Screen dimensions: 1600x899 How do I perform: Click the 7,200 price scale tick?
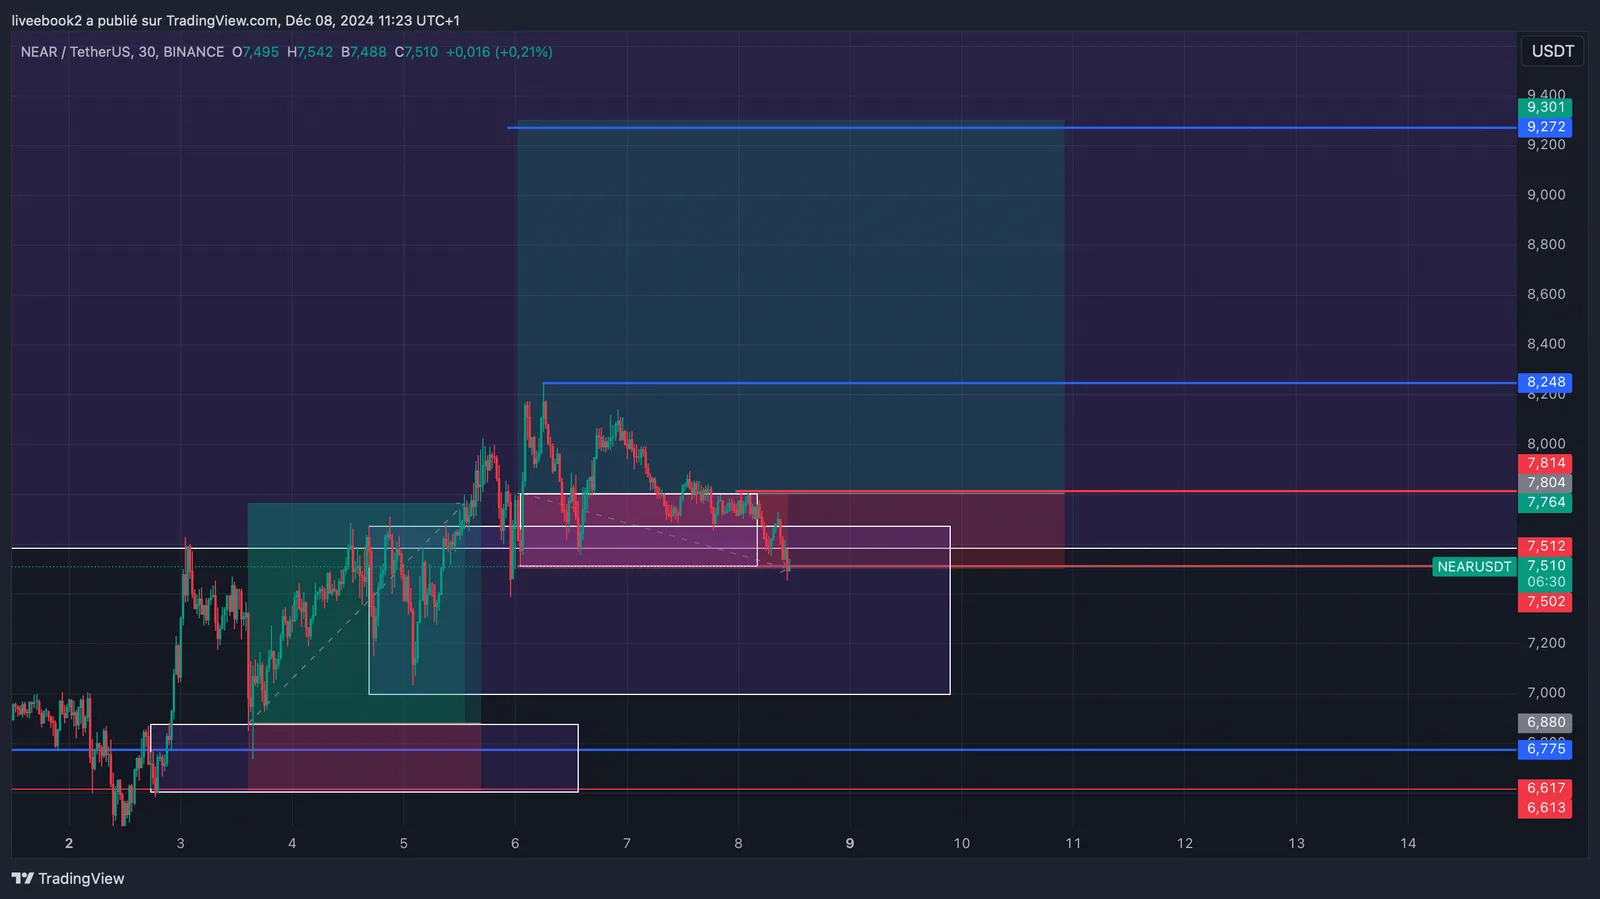(x=1546, y=643)
